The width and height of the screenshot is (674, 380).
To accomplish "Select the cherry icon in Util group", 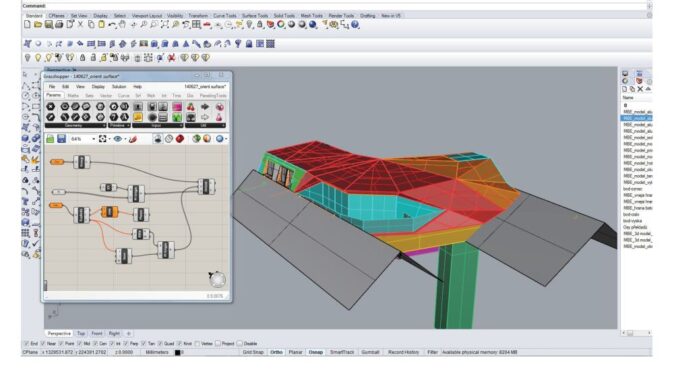I will click(190, 107).
